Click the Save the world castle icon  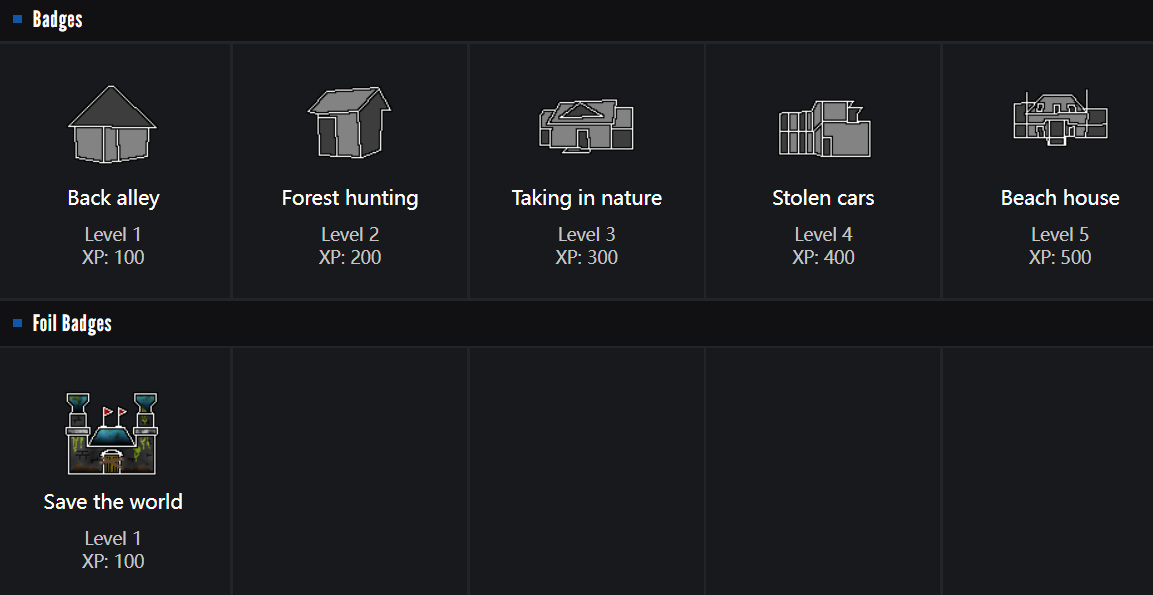click(x=112, y=433)
